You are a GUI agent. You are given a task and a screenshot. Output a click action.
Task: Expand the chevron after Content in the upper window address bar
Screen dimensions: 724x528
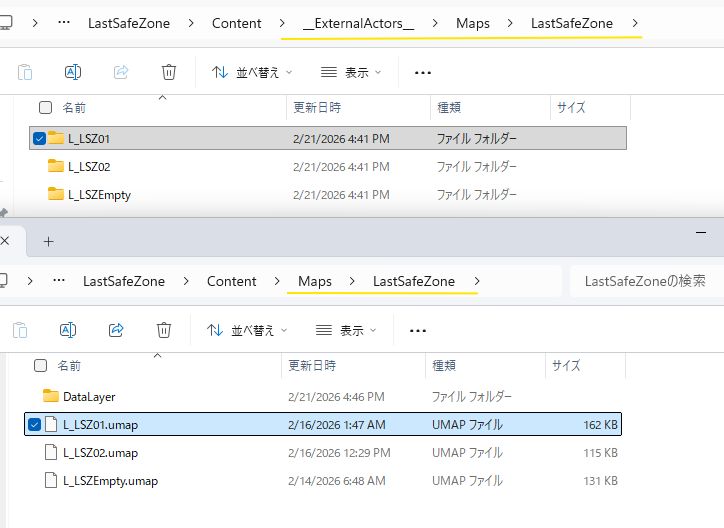point(282,23)
